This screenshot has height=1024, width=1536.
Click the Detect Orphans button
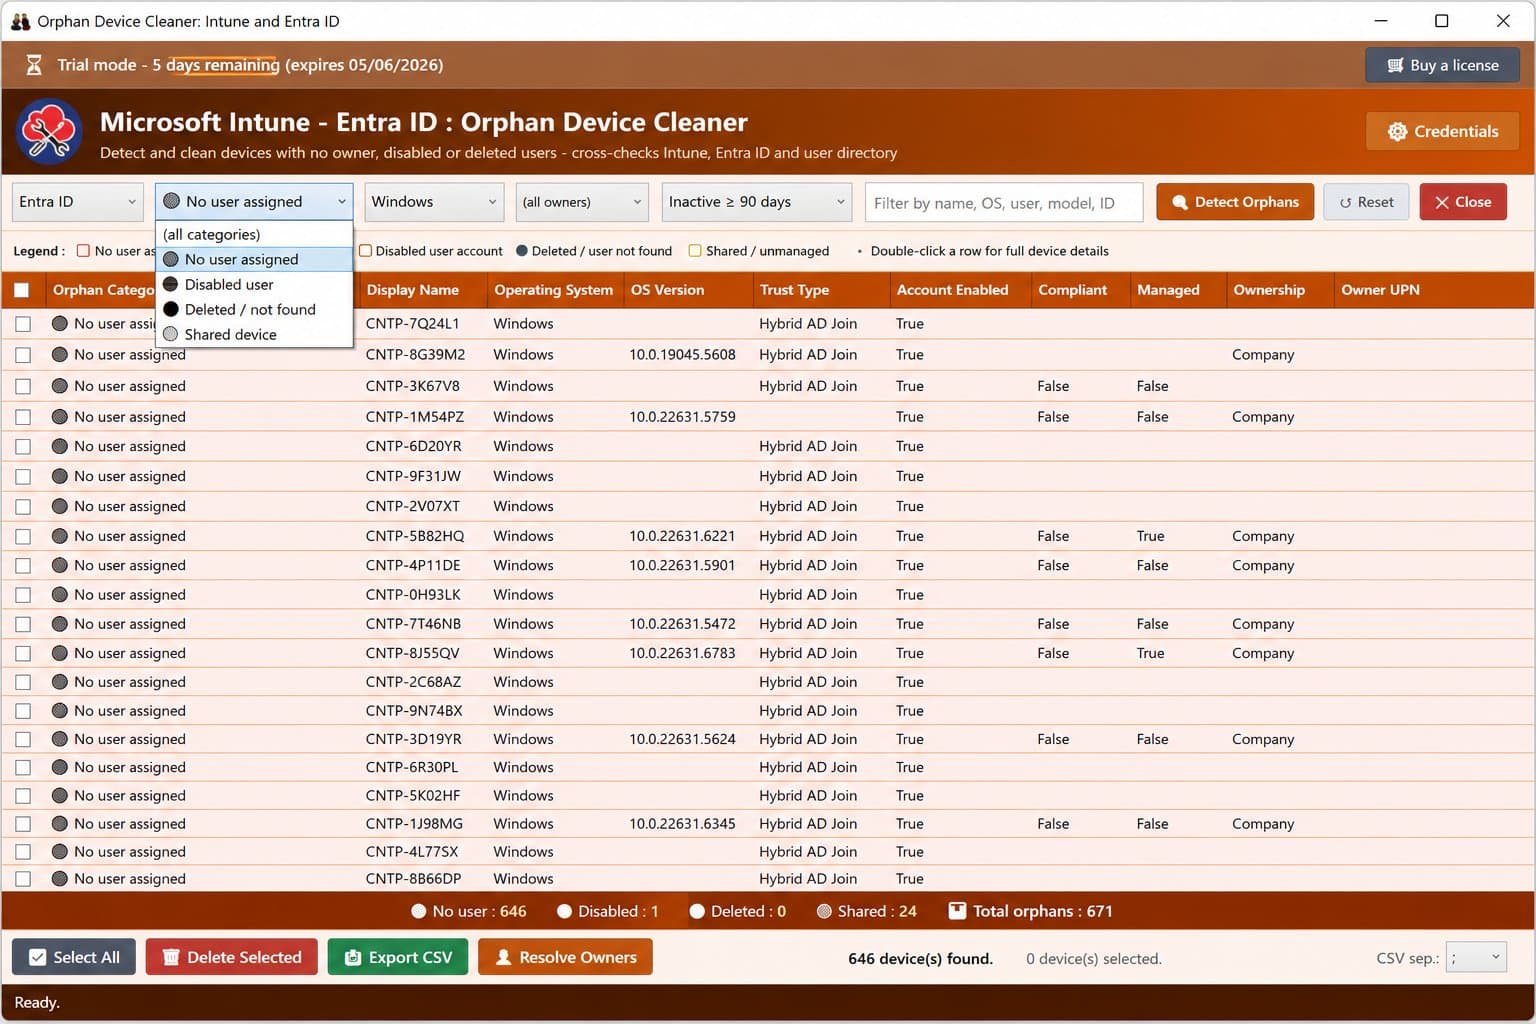pyautogui.click(x=1235, y=202)
